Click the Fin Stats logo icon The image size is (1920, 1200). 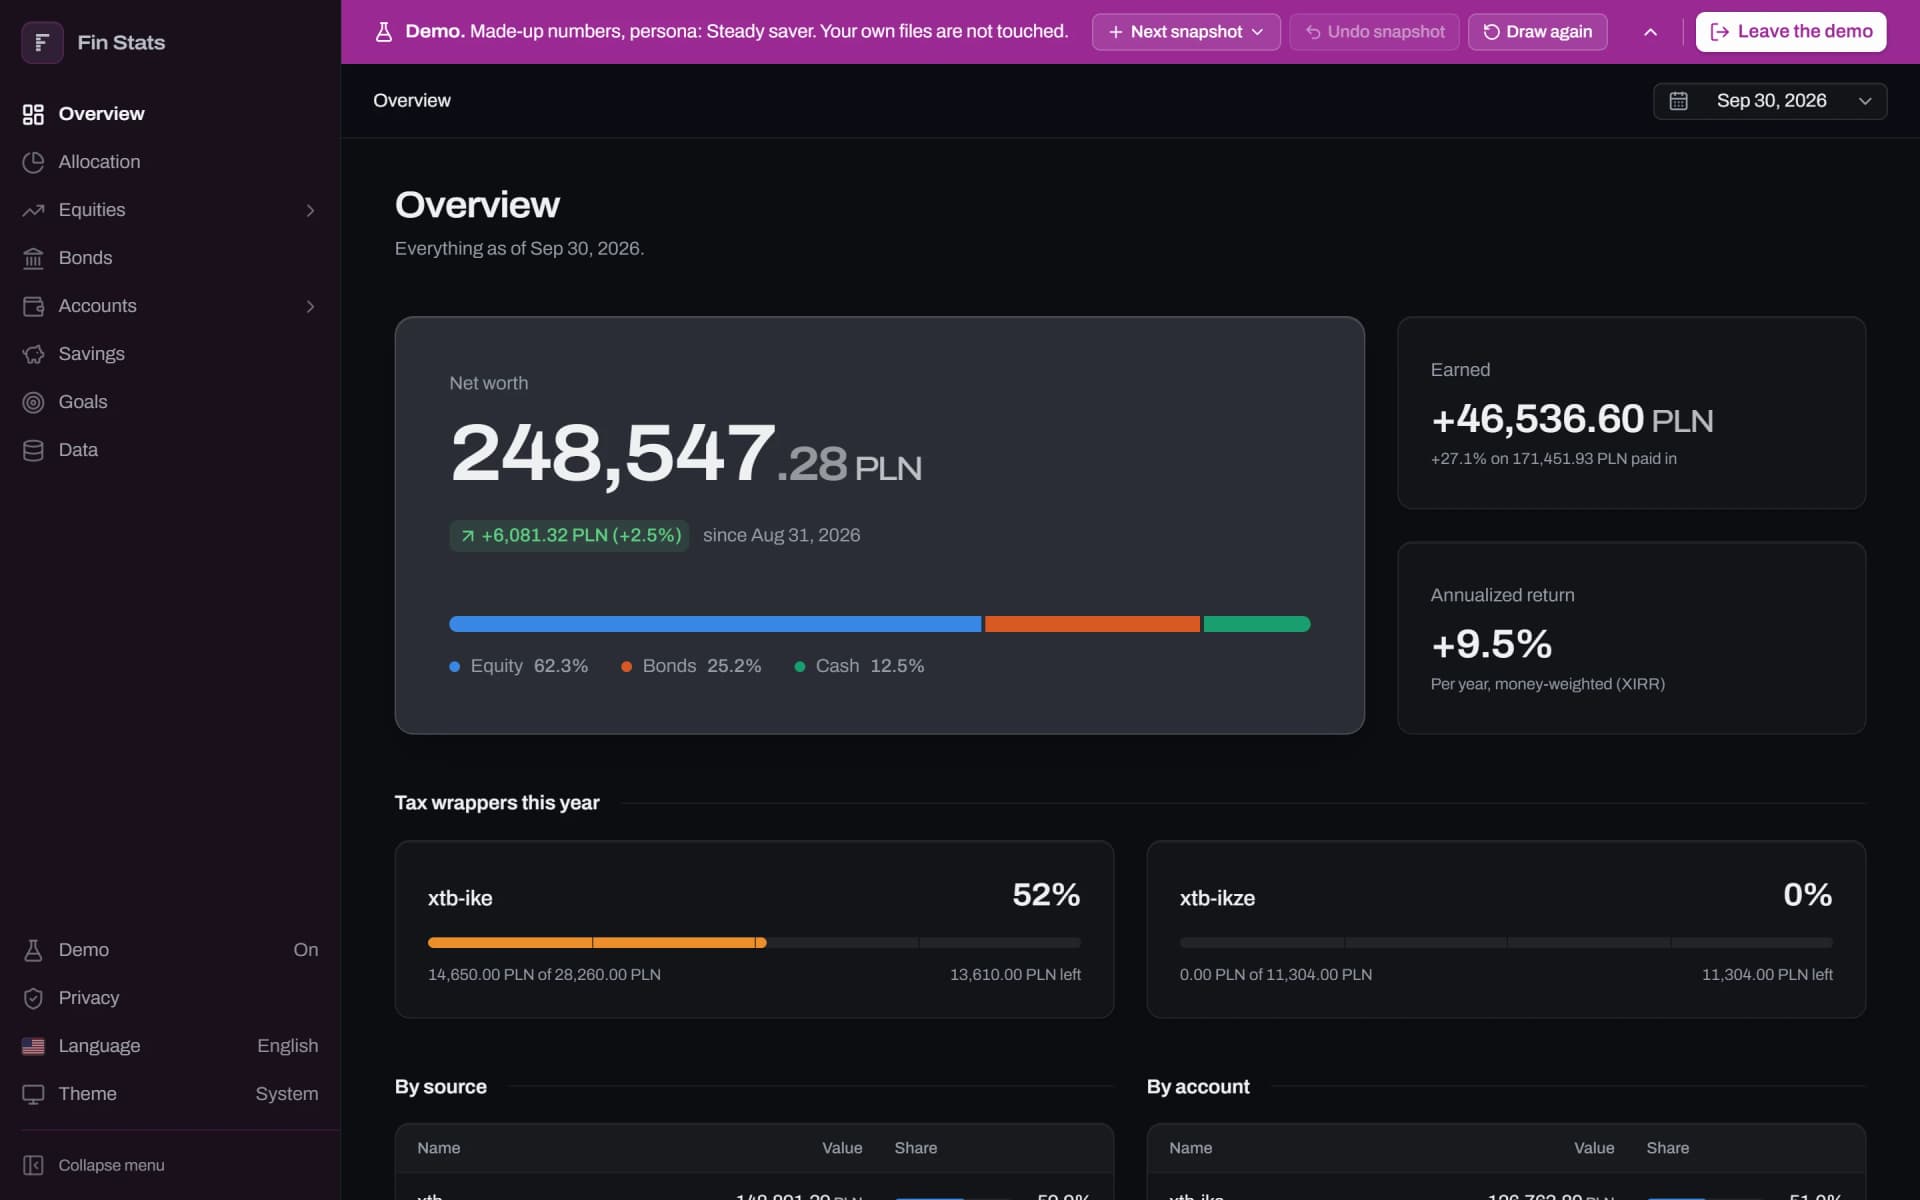coord(42,42)
